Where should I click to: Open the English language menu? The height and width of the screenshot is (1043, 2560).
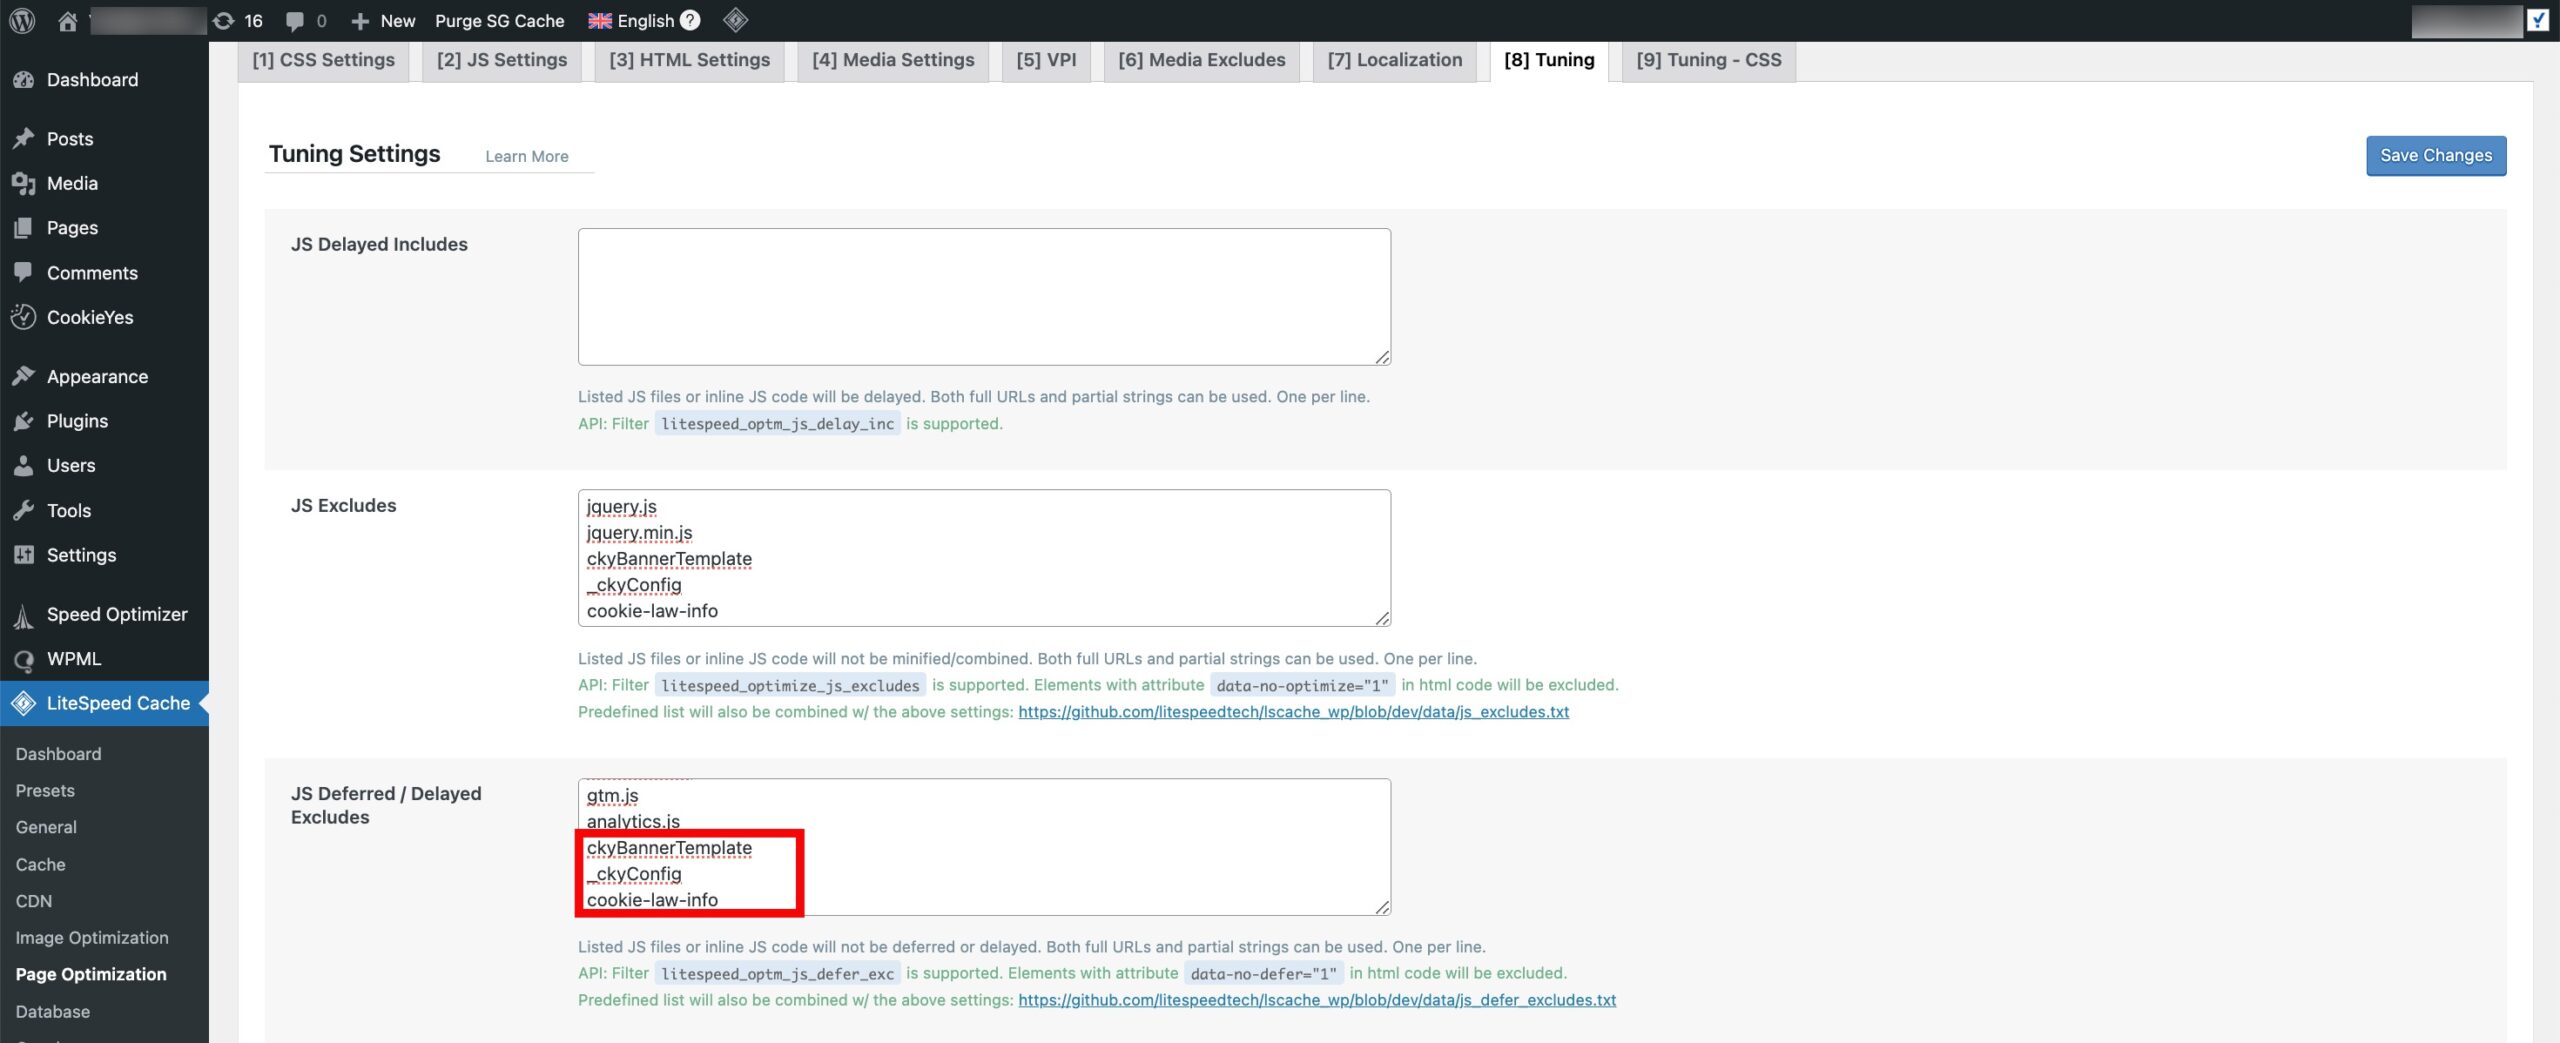pos(644,21)
